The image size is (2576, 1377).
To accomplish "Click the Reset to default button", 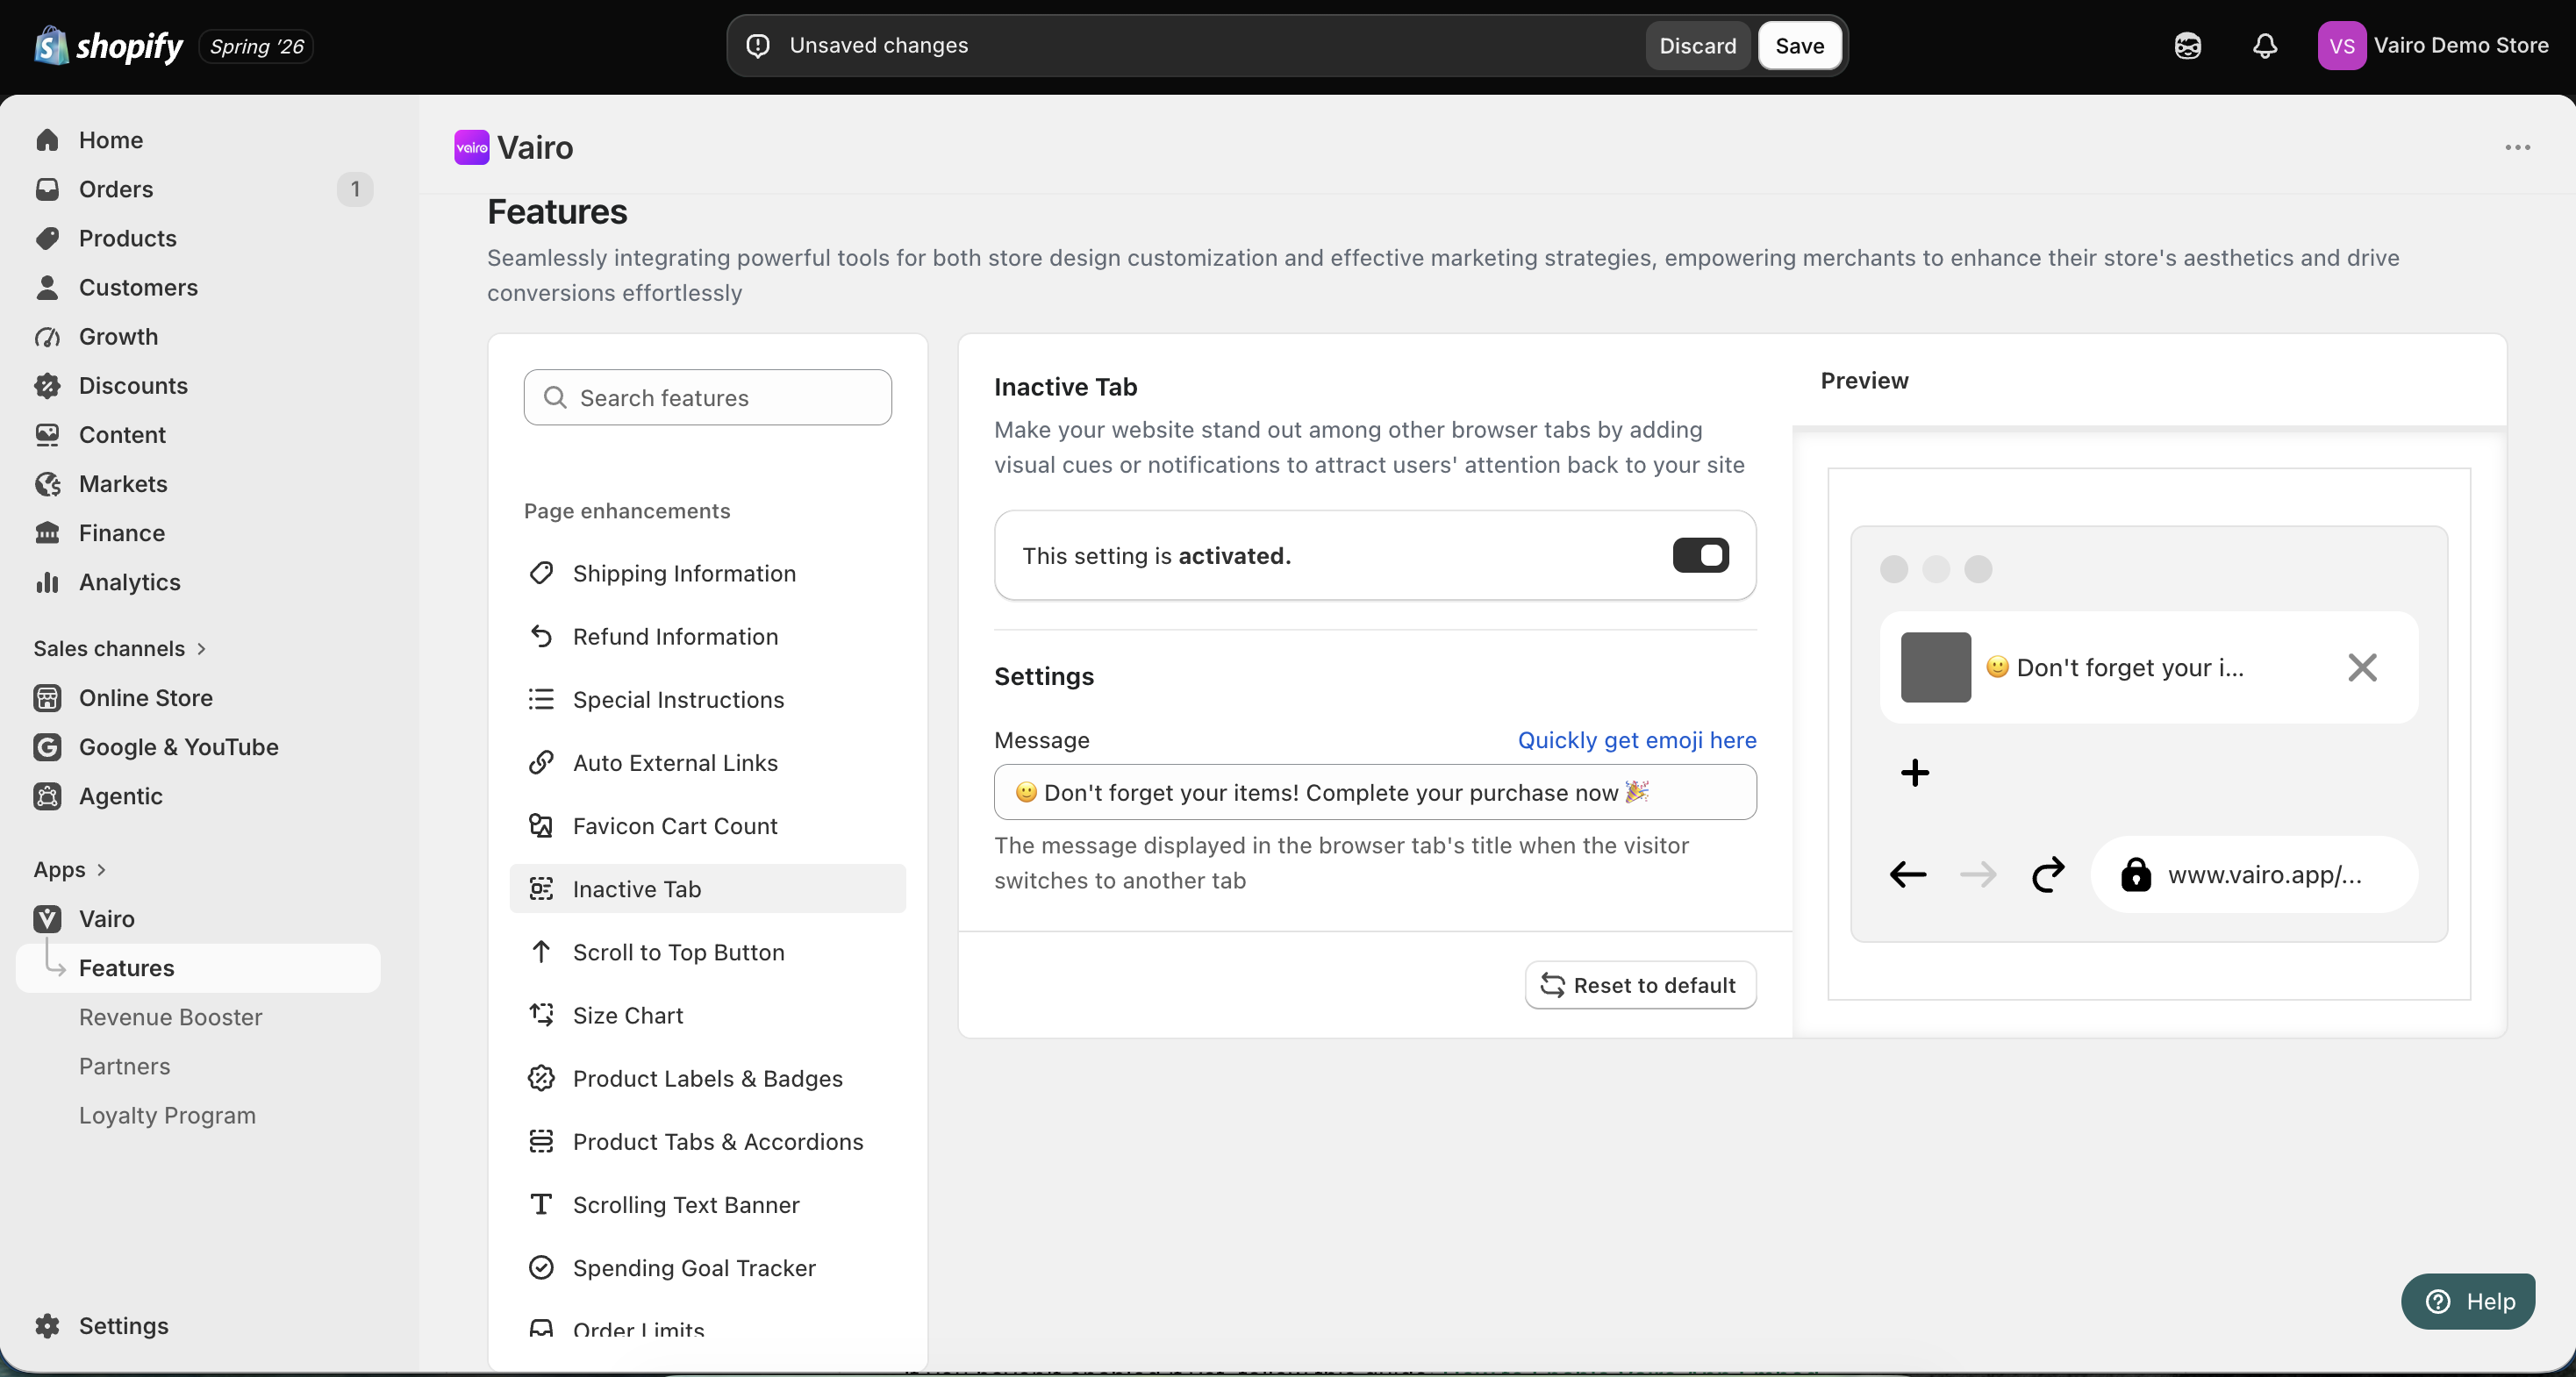I will (x=1640, y=984).
